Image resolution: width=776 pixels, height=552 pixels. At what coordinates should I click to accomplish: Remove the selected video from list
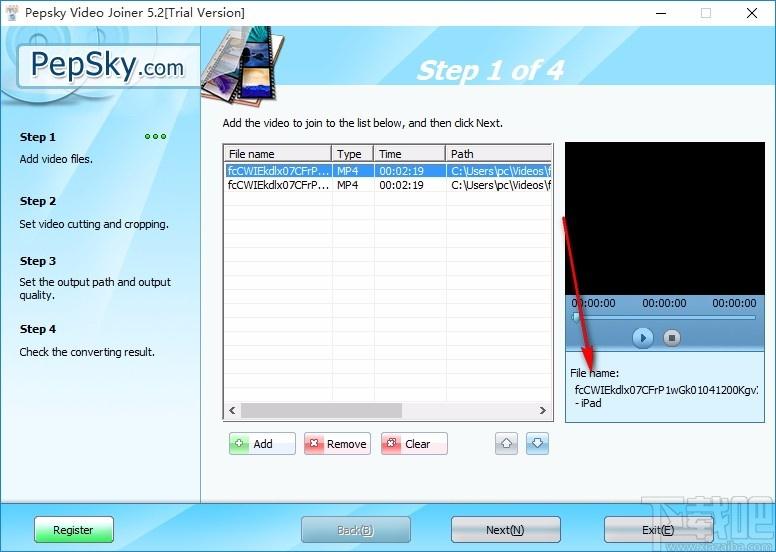[337, 444]
